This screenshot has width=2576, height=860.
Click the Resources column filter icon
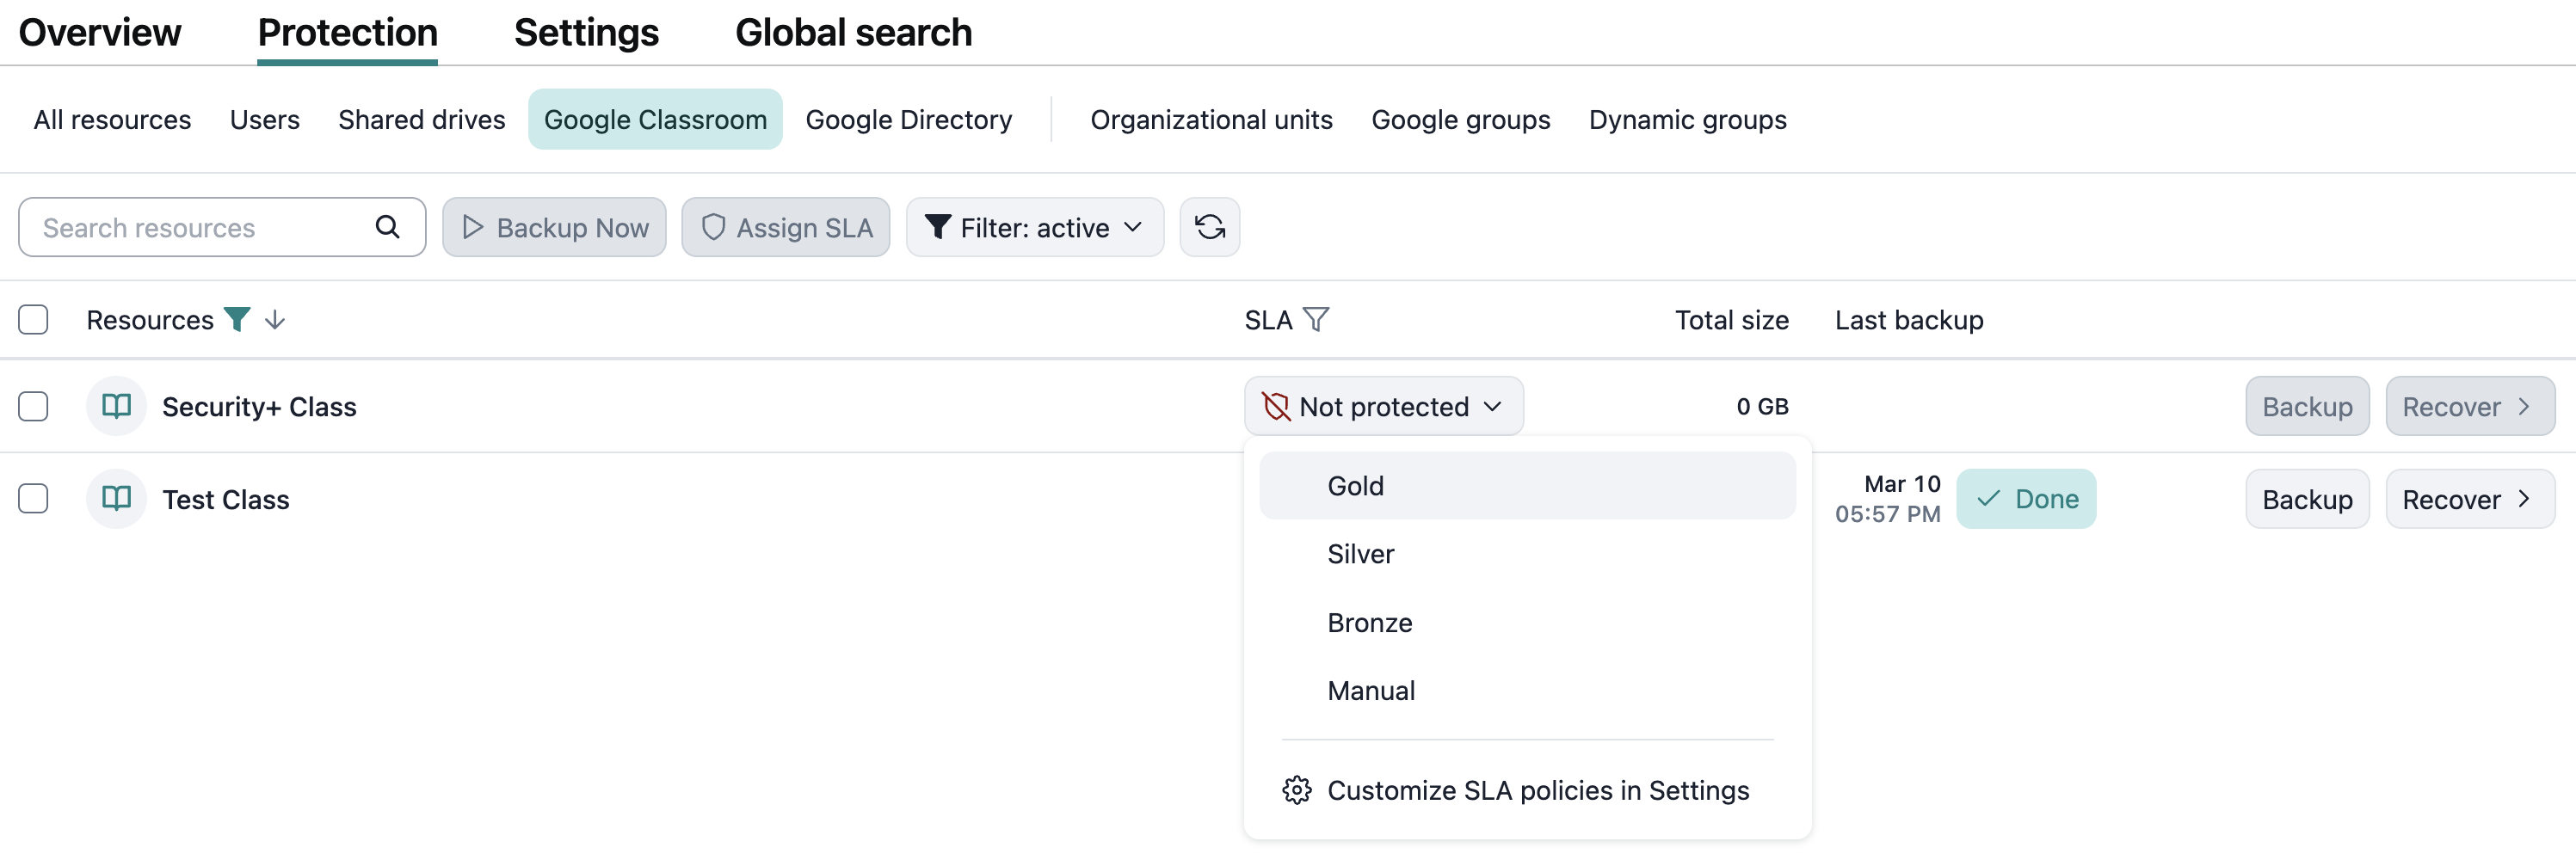(x=237, y=319)
